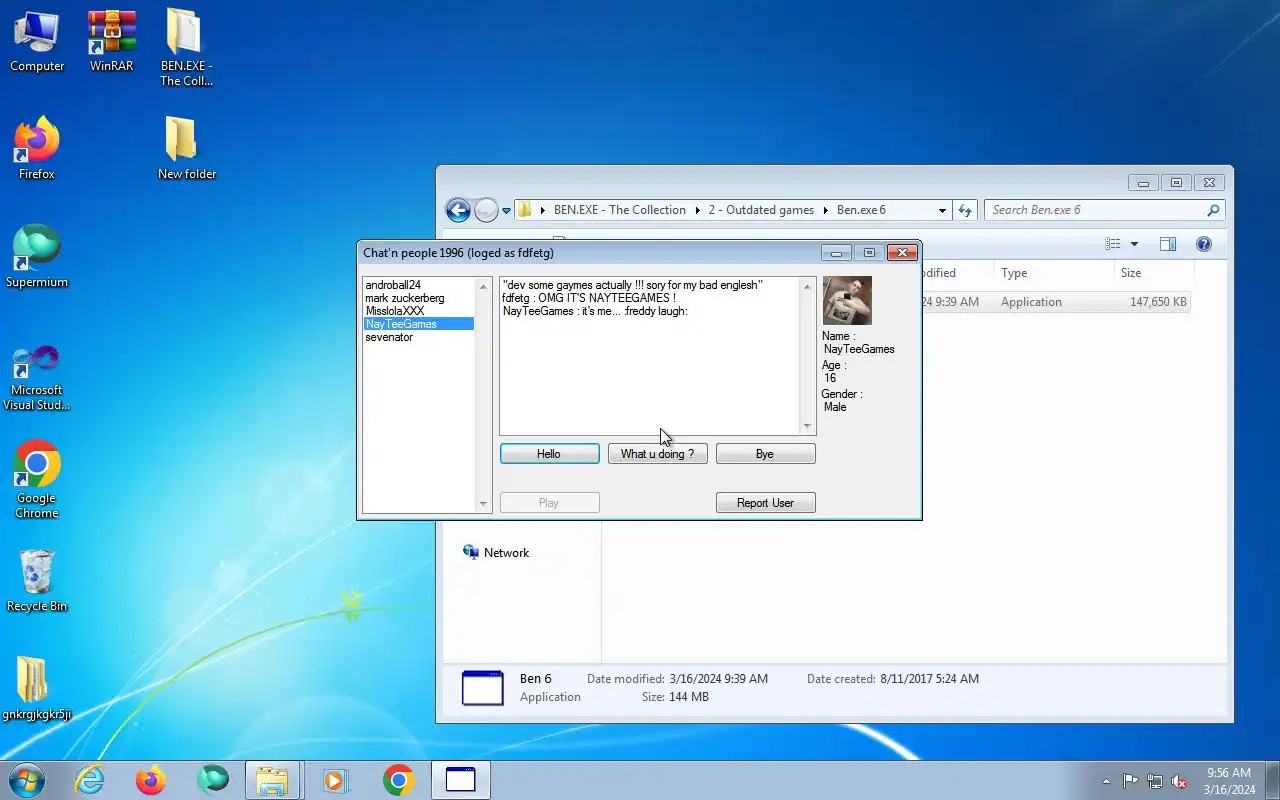Expand the Explorer view options dropdown arrow
Image resolution: width=1280 pixels, height=800 pixels.
pos(1134,244)
